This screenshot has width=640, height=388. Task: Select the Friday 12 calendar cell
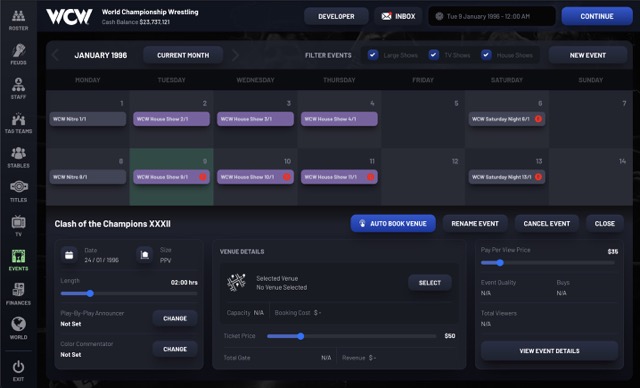423,177
